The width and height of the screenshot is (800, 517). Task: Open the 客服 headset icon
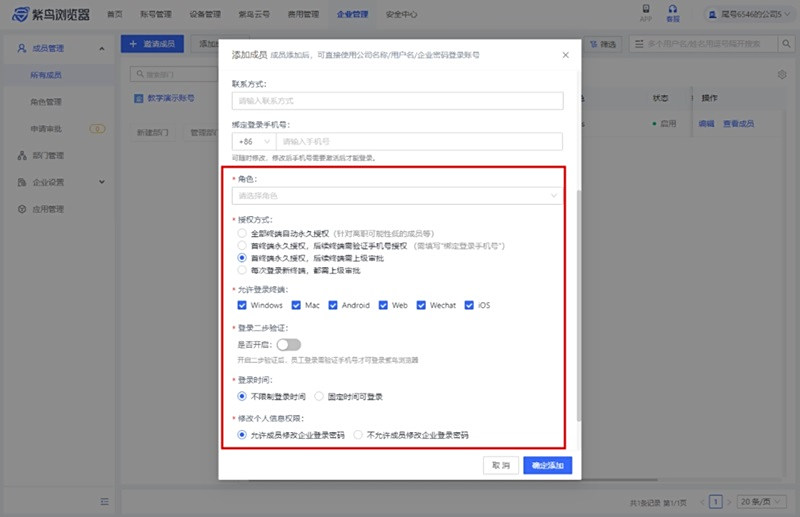tap(673, 12)
